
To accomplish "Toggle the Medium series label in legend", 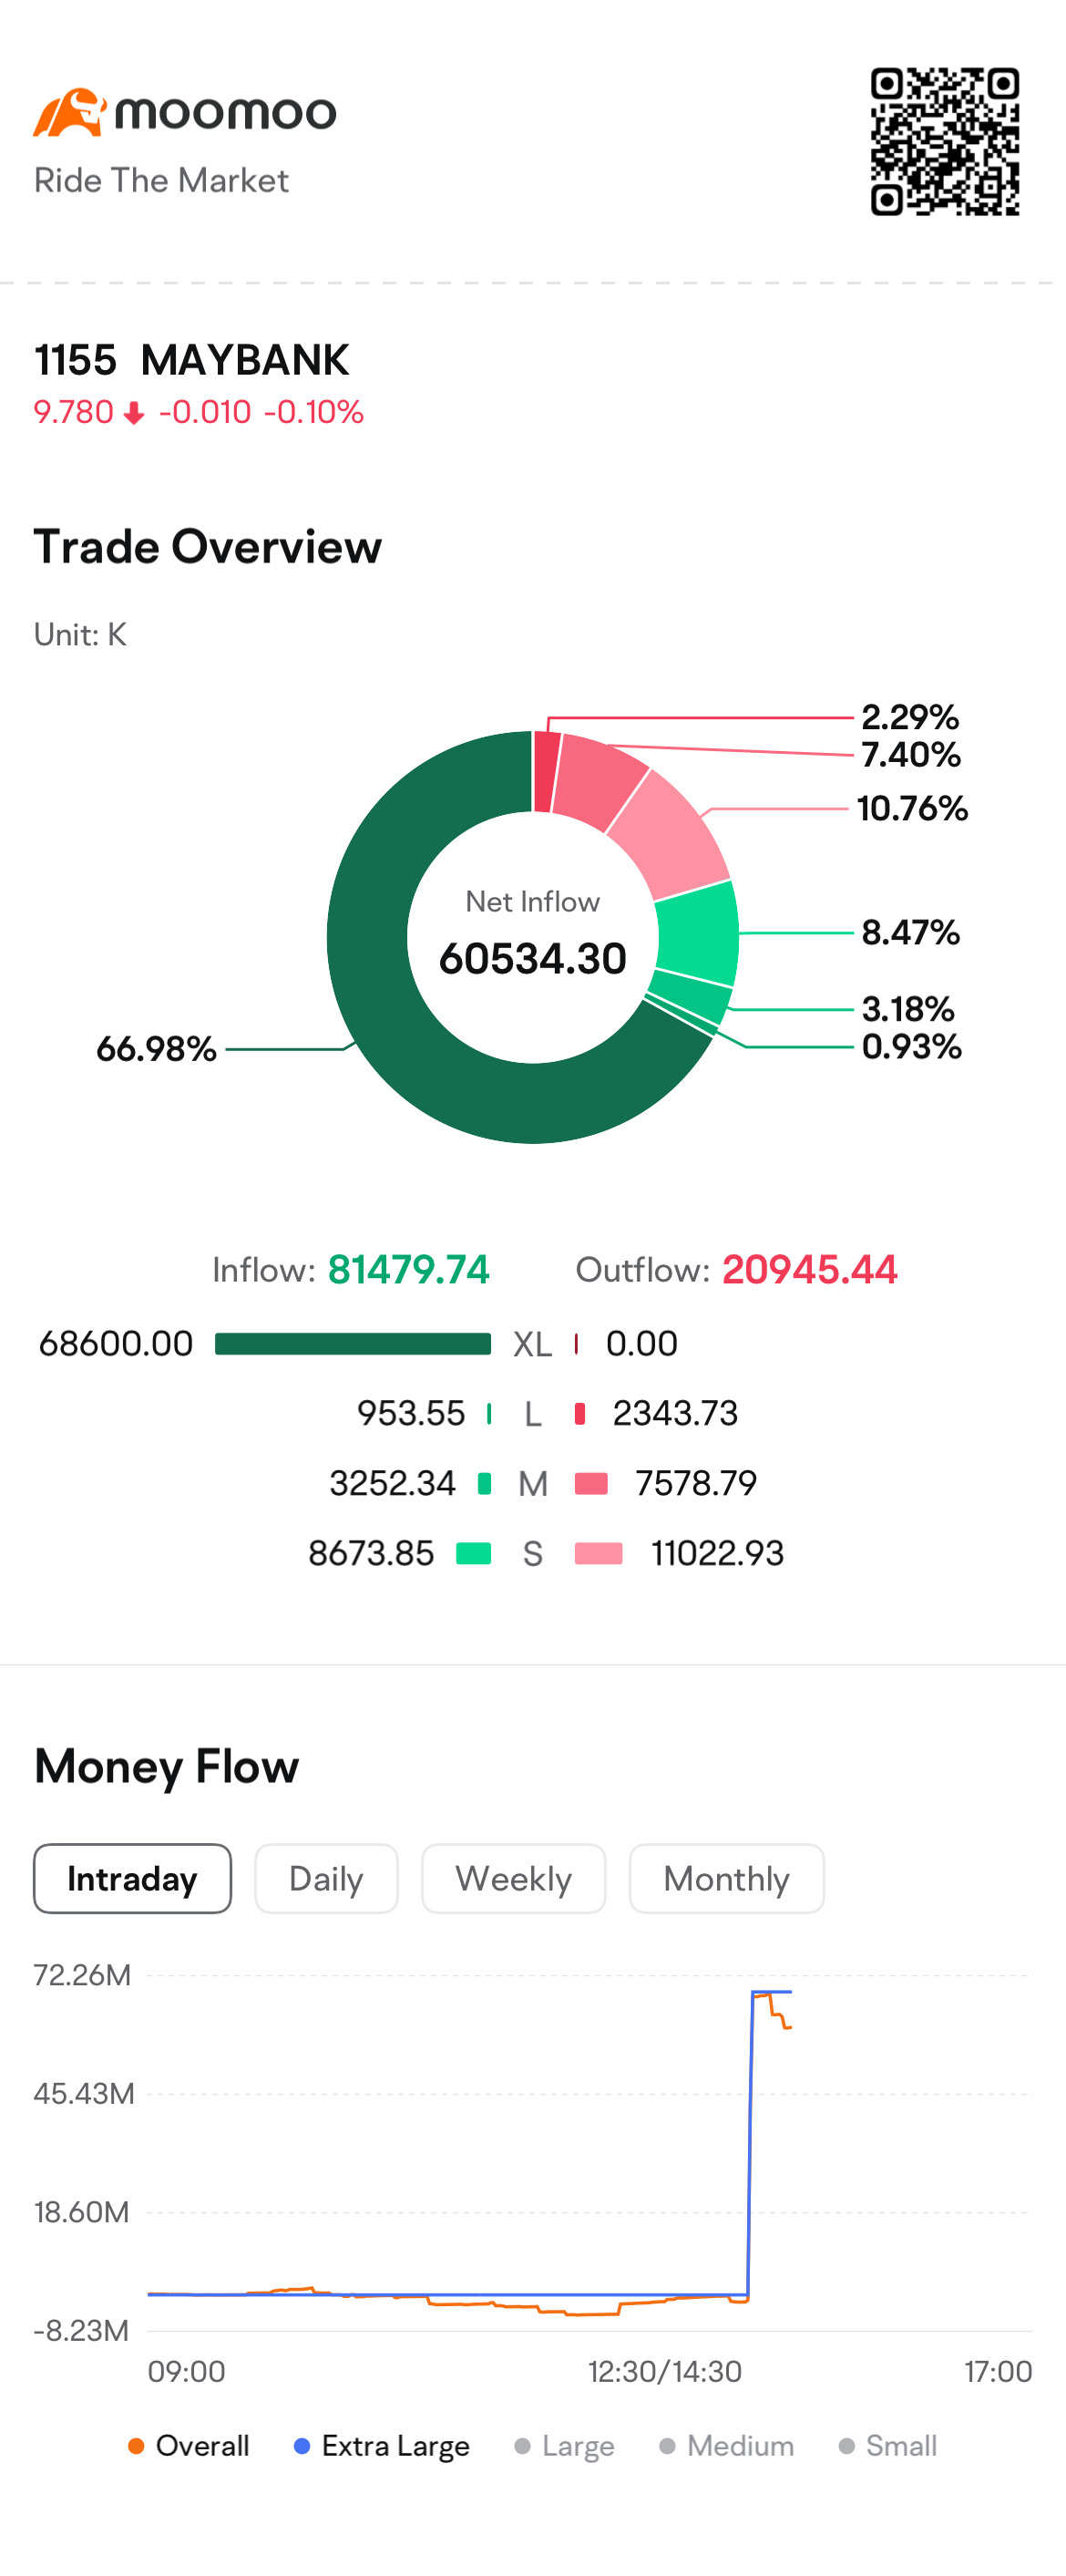I will [x=740, y=2445].
